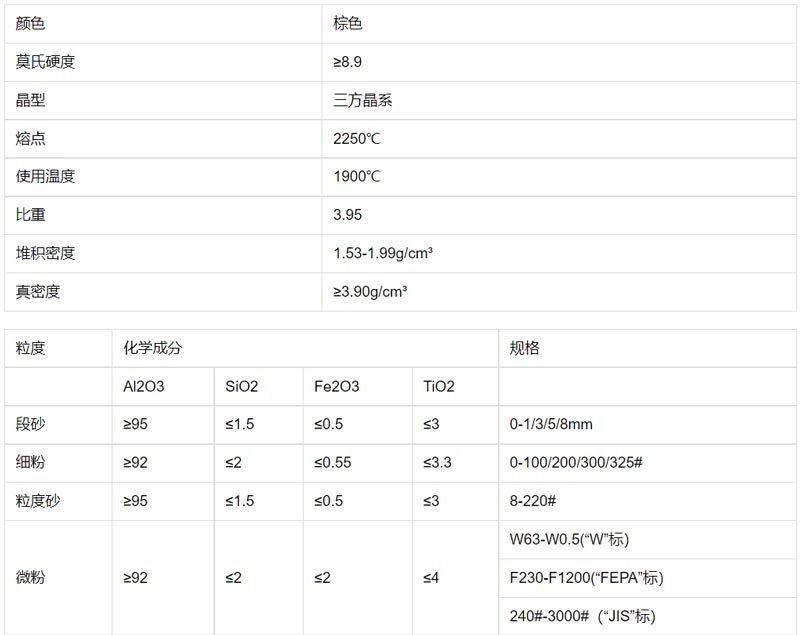
Task: Select the 三方晶系 crystal type cell
Action: tap(362, 100)
